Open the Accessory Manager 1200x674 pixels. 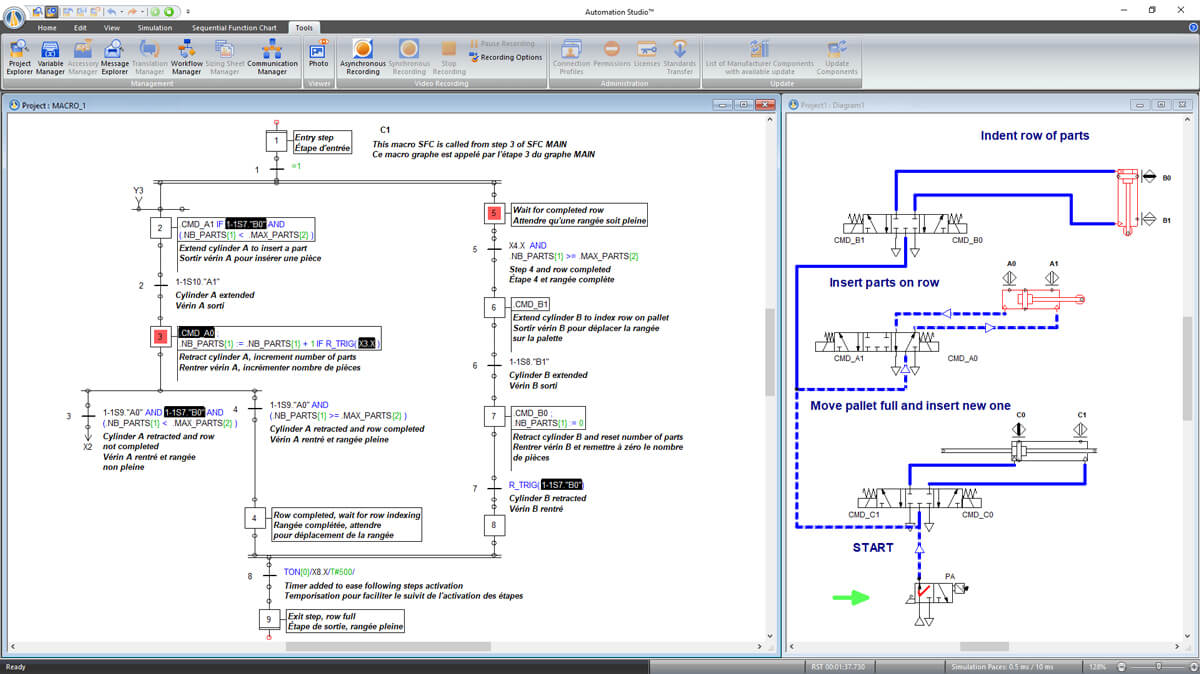tap(83, 57)
